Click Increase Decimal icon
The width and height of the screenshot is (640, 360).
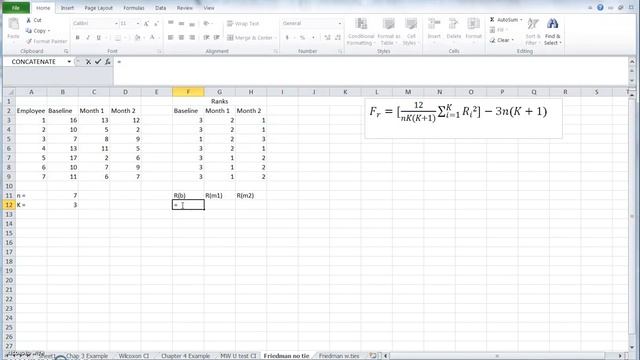coord(327,38)
